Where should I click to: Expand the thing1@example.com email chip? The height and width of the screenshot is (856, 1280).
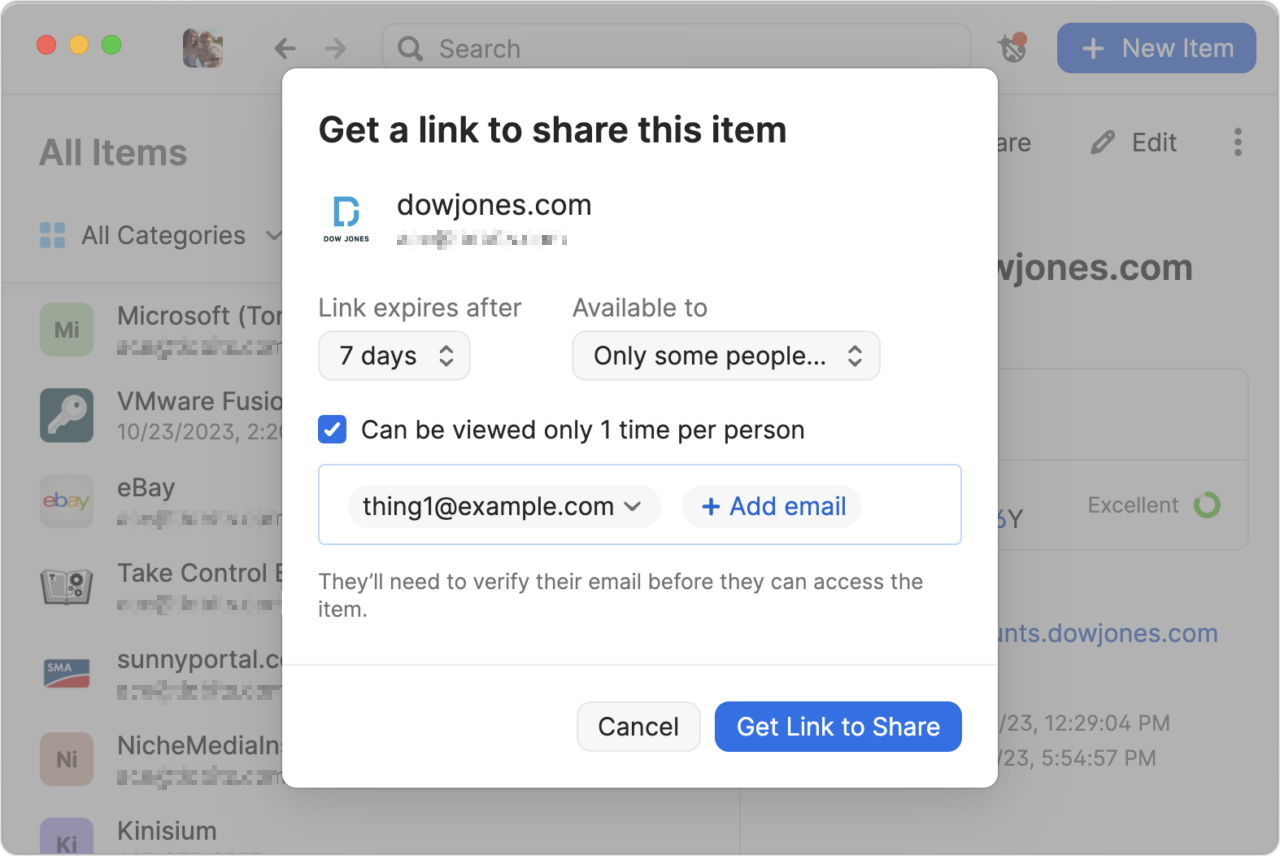coord(504,506)
